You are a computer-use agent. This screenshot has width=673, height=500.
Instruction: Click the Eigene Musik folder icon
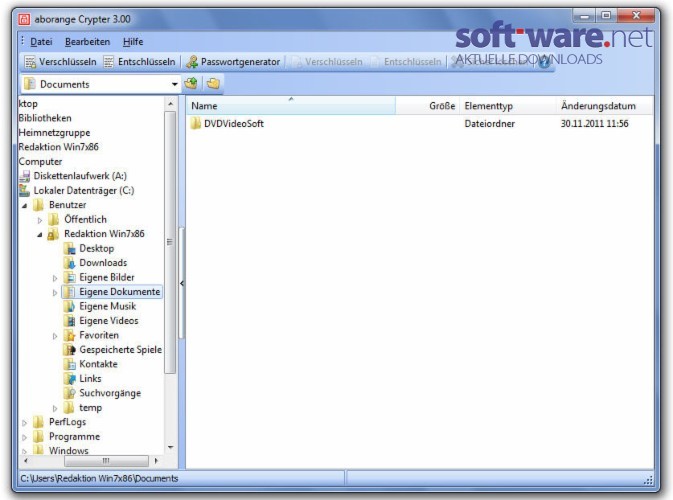point(69,306)
